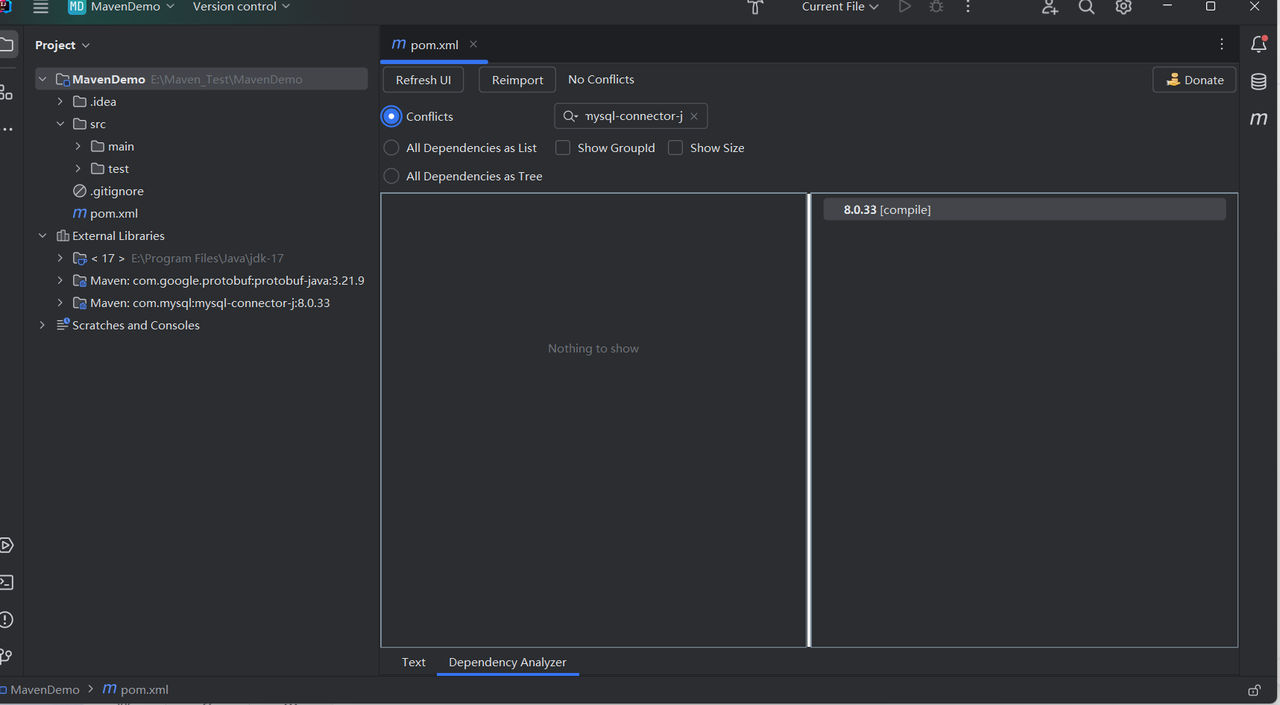The height and width of the screenshot is (705, 1280).
Task: Switch to the Text tab
Action: [413, 662]
